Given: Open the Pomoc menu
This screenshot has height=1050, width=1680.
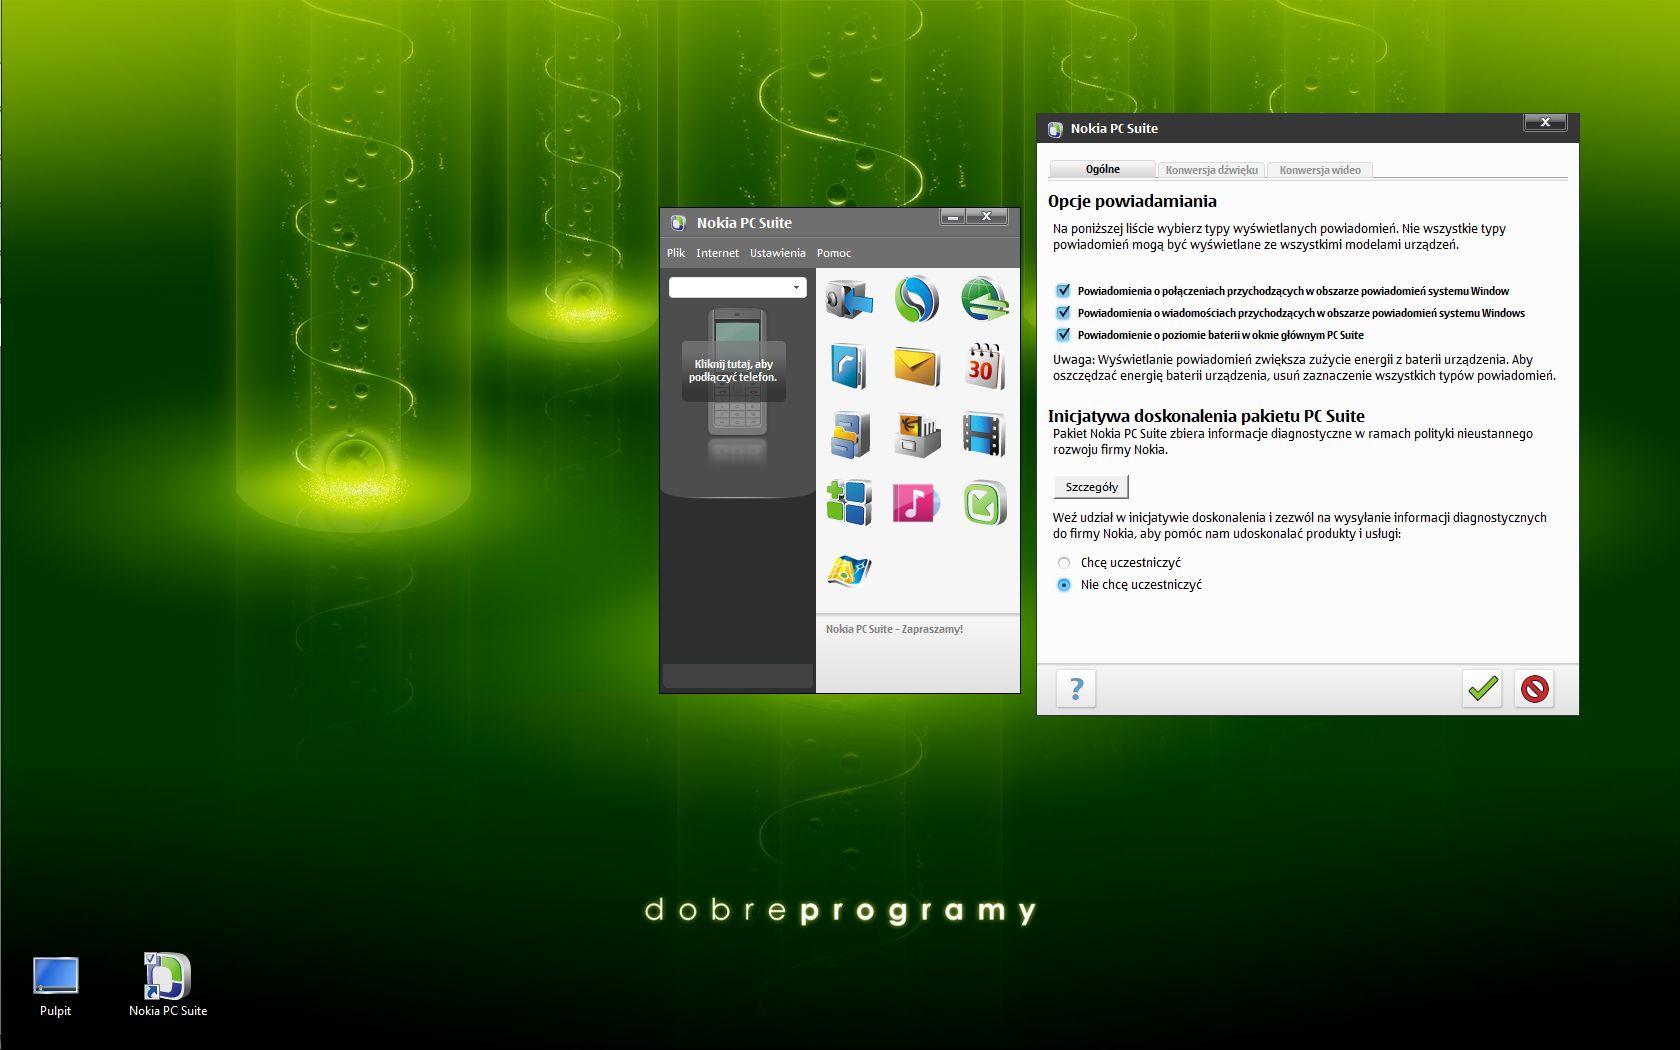Looking at the screenshot, I should point(833,253).
